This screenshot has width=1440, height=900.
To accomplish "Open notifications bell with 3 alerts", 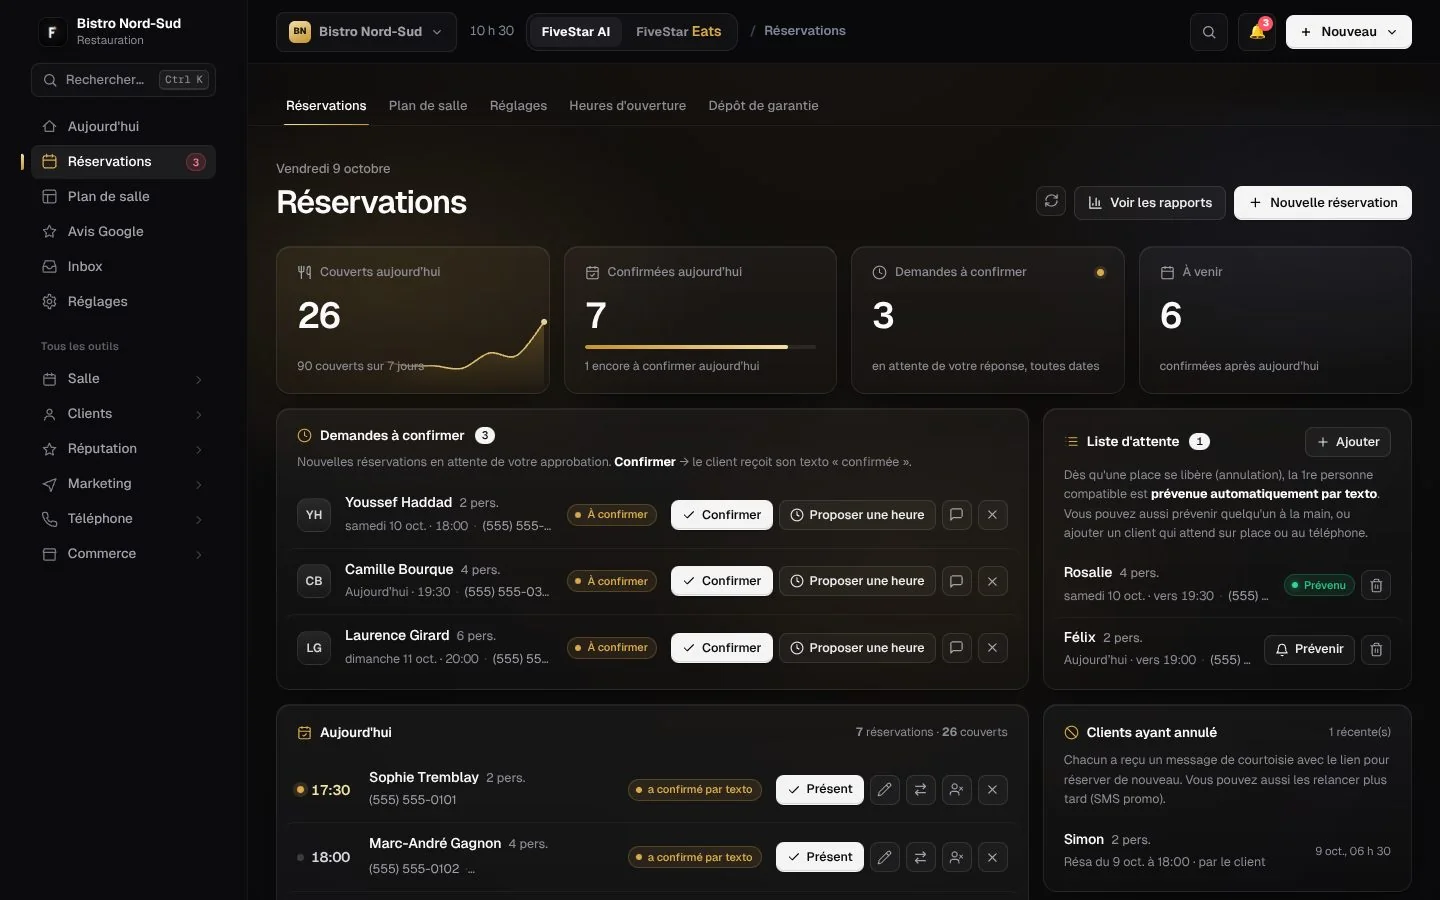I will pyautogui.click(x=1257, y=32).
